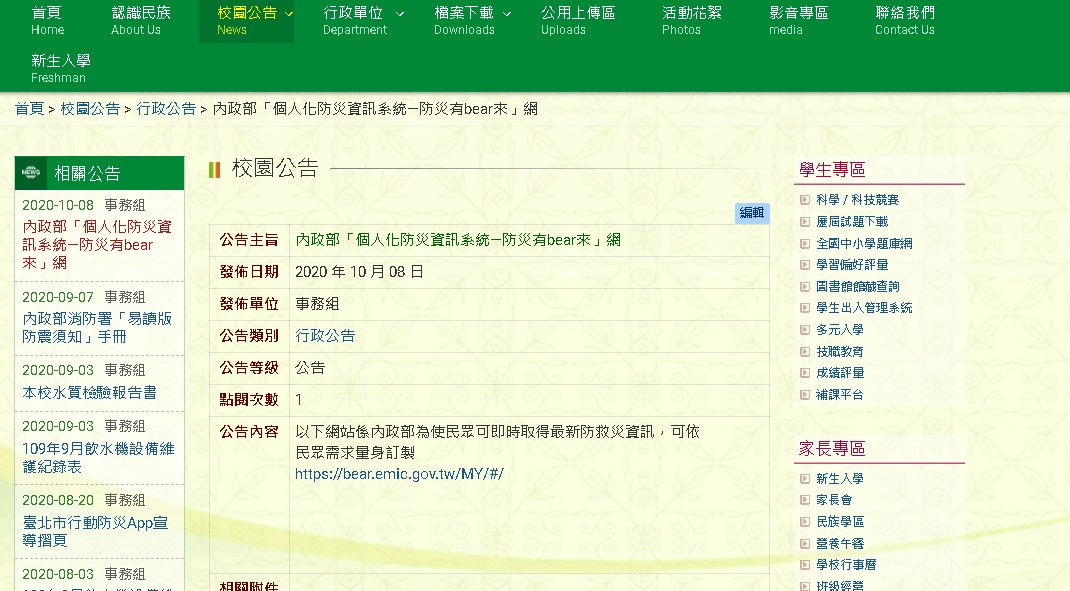The image size is (1070, 591).
Task: Click the arrow icon beside 家長專區 新生入學
Action: coord(805,479)
